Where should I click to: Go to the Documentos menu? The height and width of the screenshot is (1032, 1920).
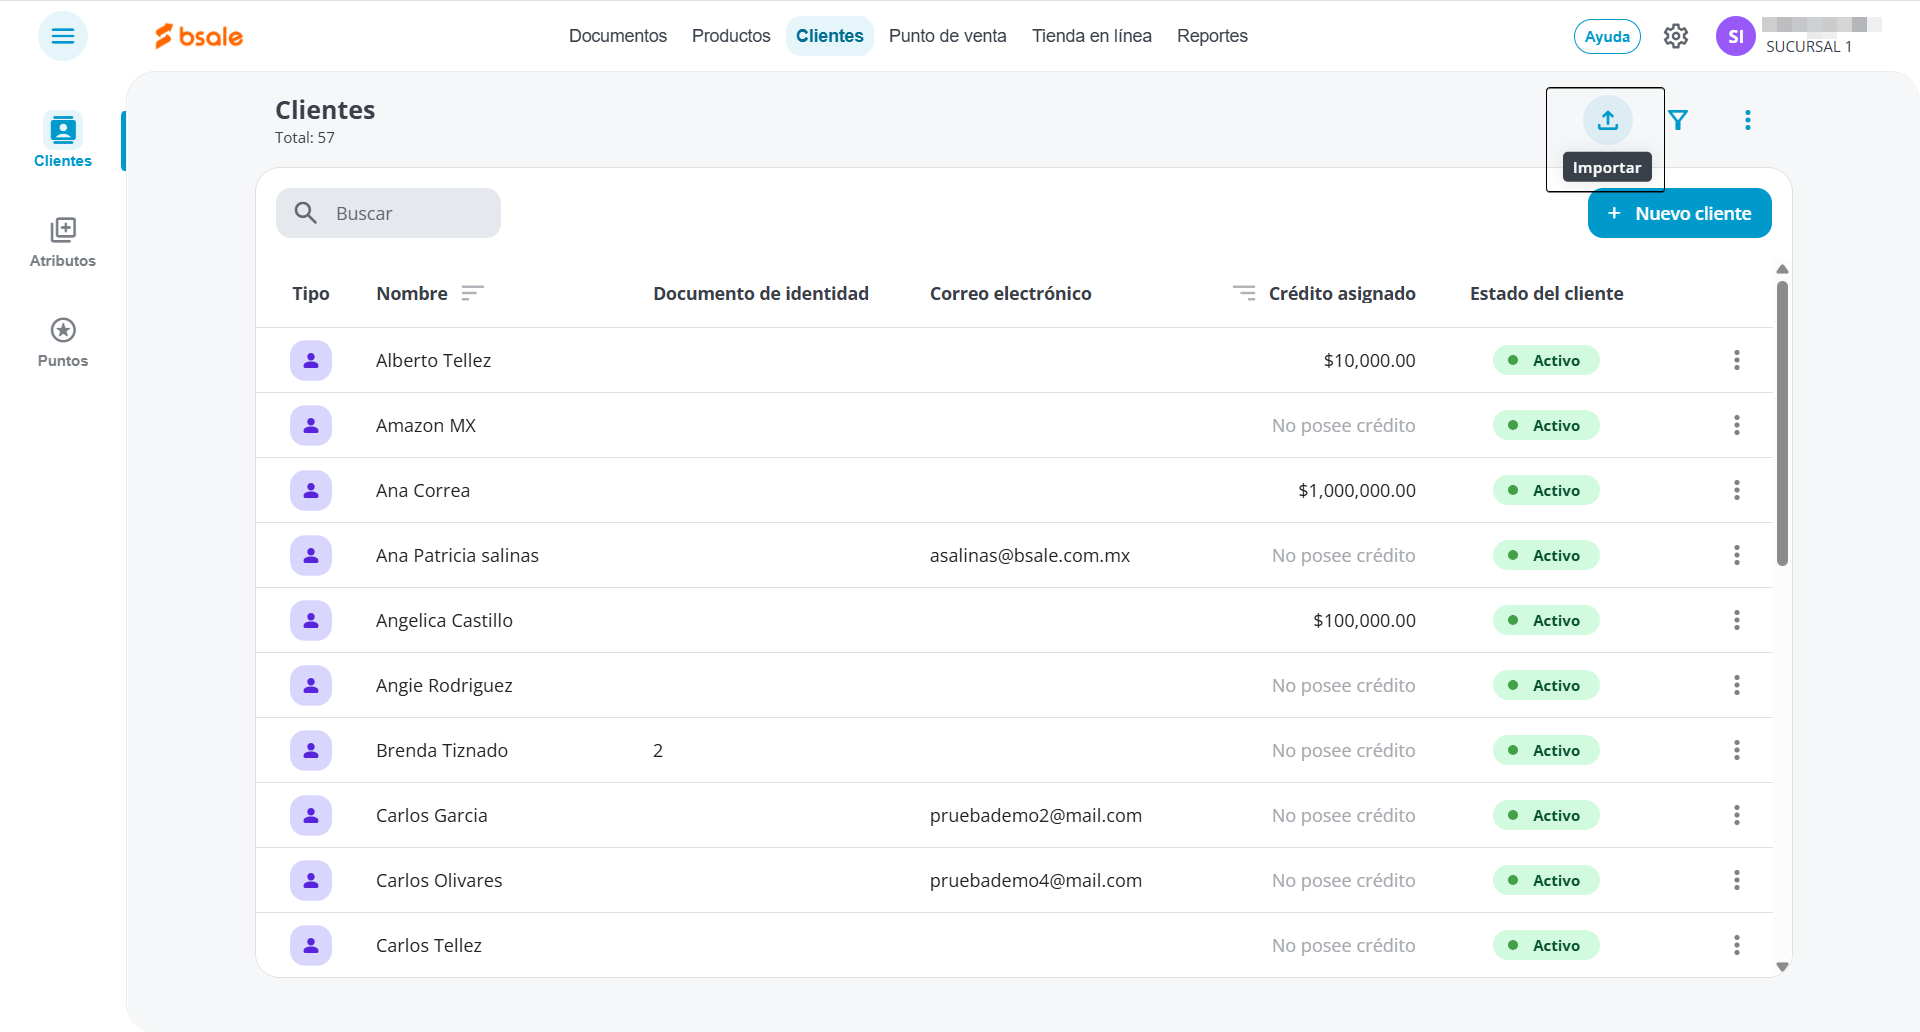click(x=618, y=36)
